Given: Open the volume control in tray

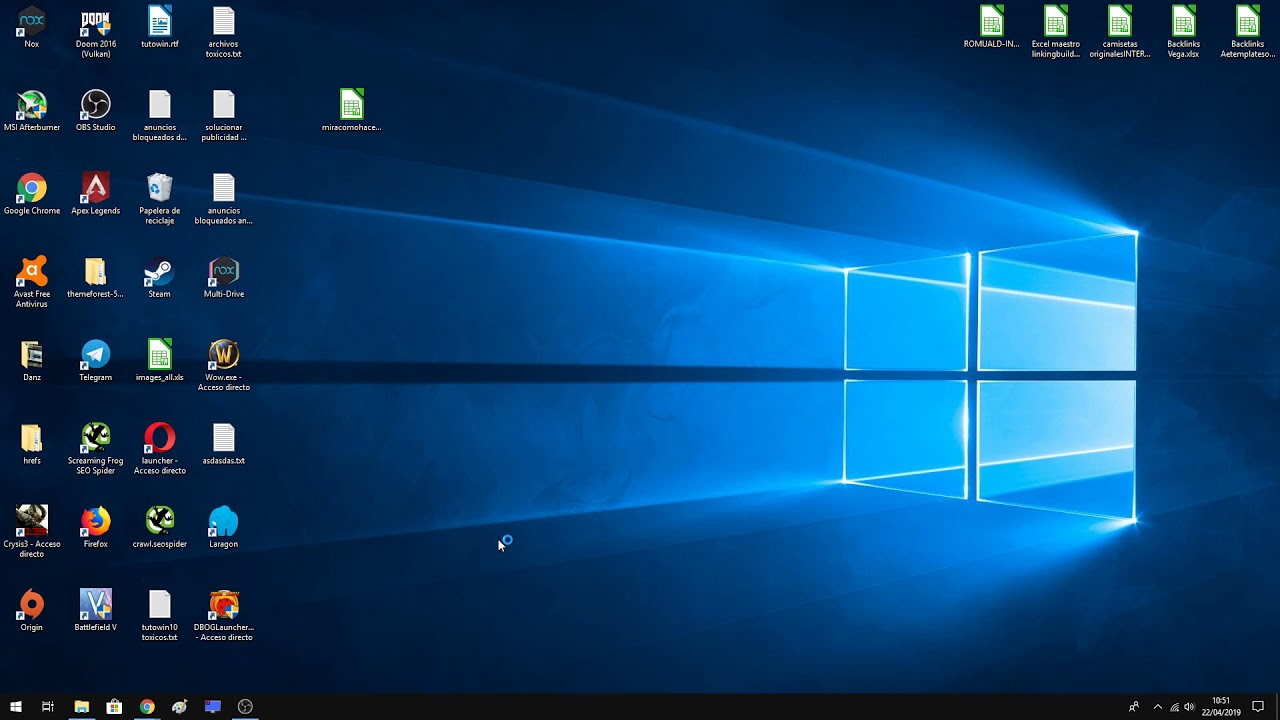Looking at the screenshot, I should (1189, 707).
